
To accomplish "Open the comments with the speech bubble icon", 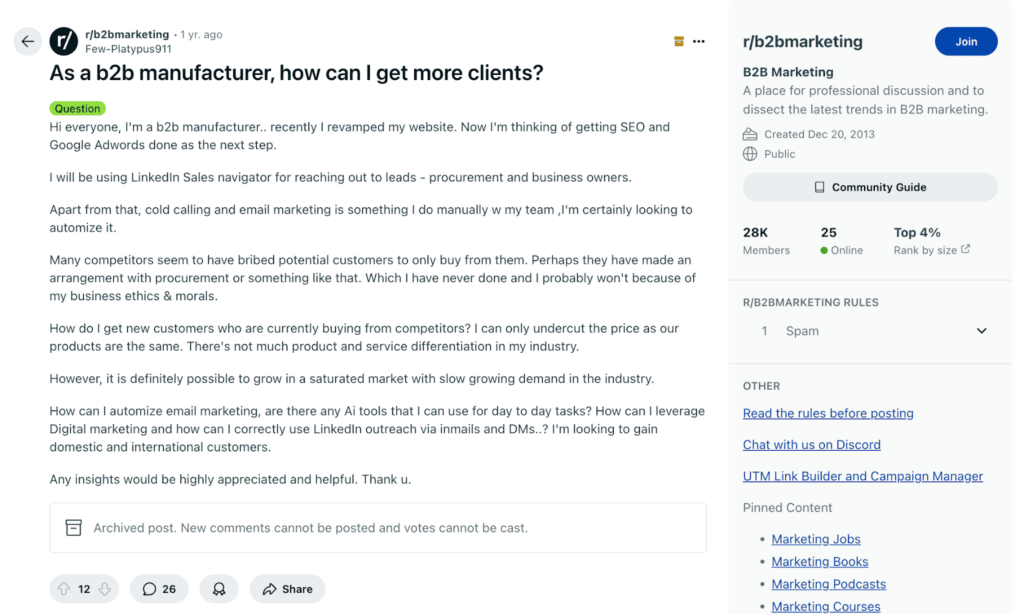I will tap(159, 589).
